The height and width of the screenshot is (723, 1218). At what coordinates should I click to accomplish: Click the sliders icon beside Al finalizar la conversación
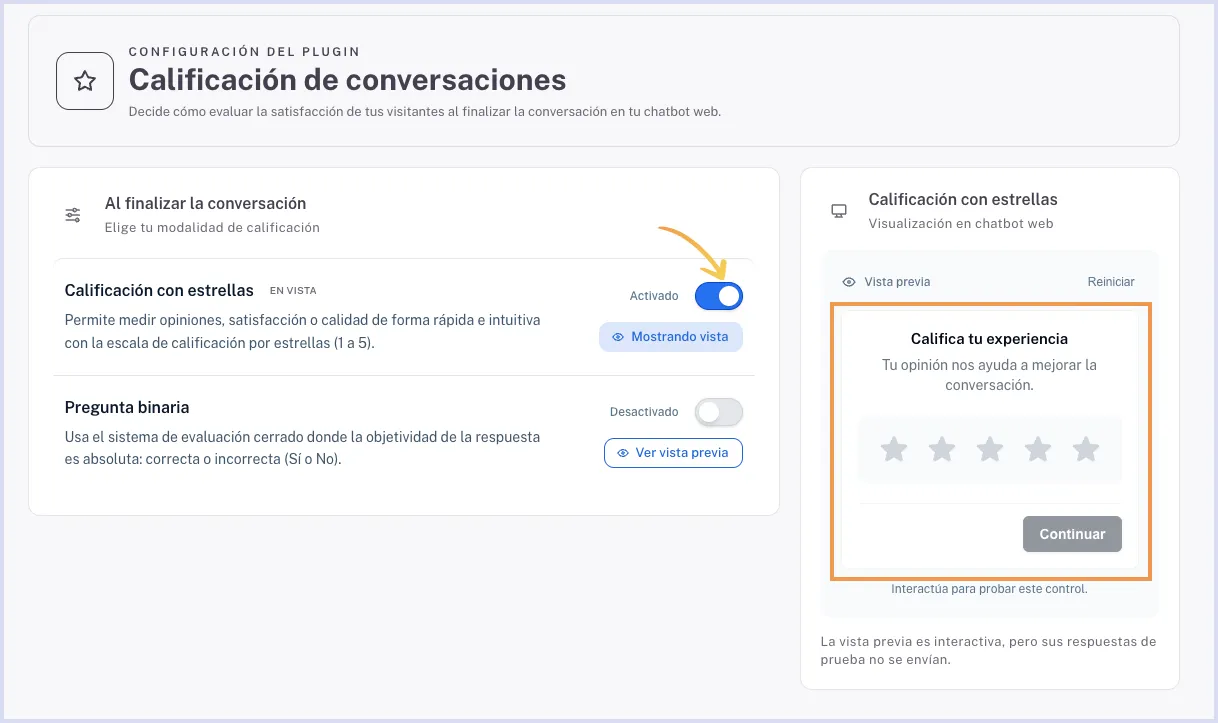pos(73,215)
